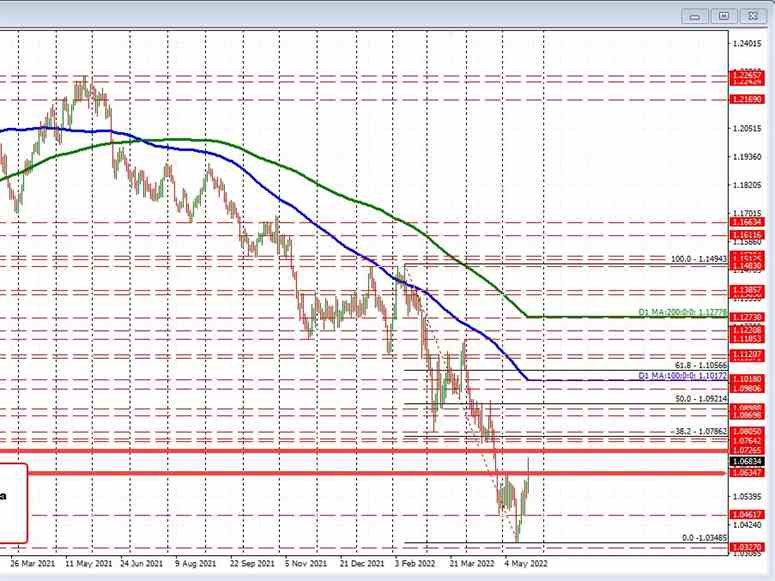The height and width of the screenshot is (581, 775).
Task: Click the 1.20515 price axis value
Action: point(747,129)
